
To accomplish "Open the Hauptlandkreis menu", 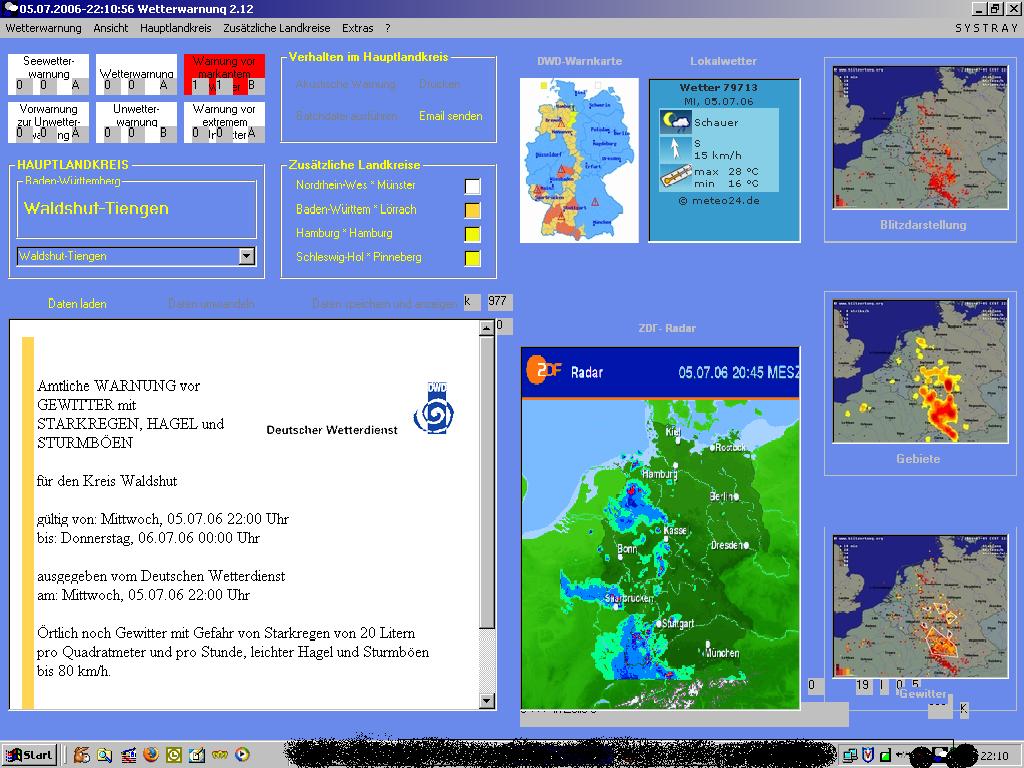I will pyautogui.click(x=176, y=28).
